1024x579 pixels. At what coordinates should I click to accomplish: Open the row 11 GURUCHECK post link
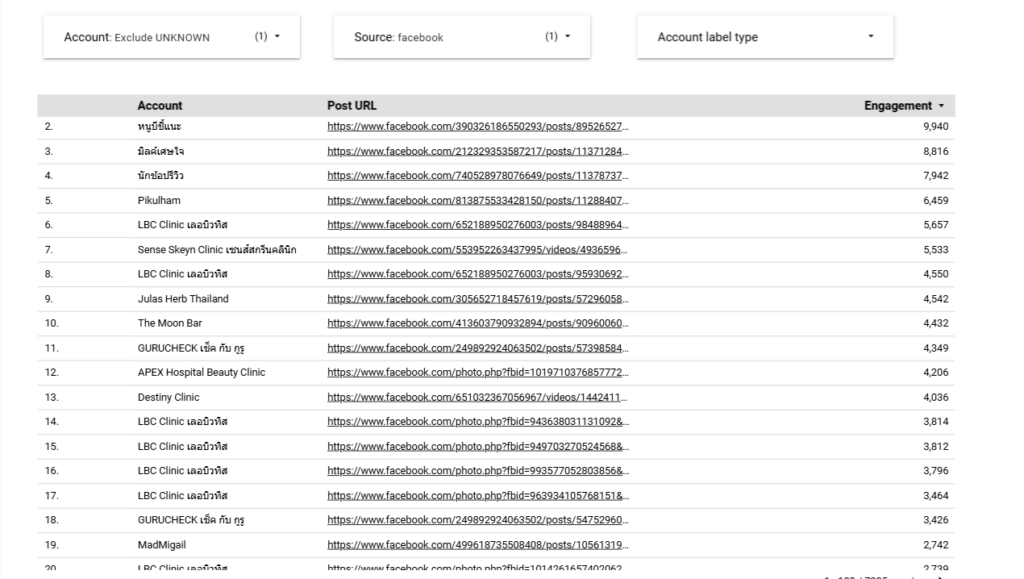pos(477,348)
